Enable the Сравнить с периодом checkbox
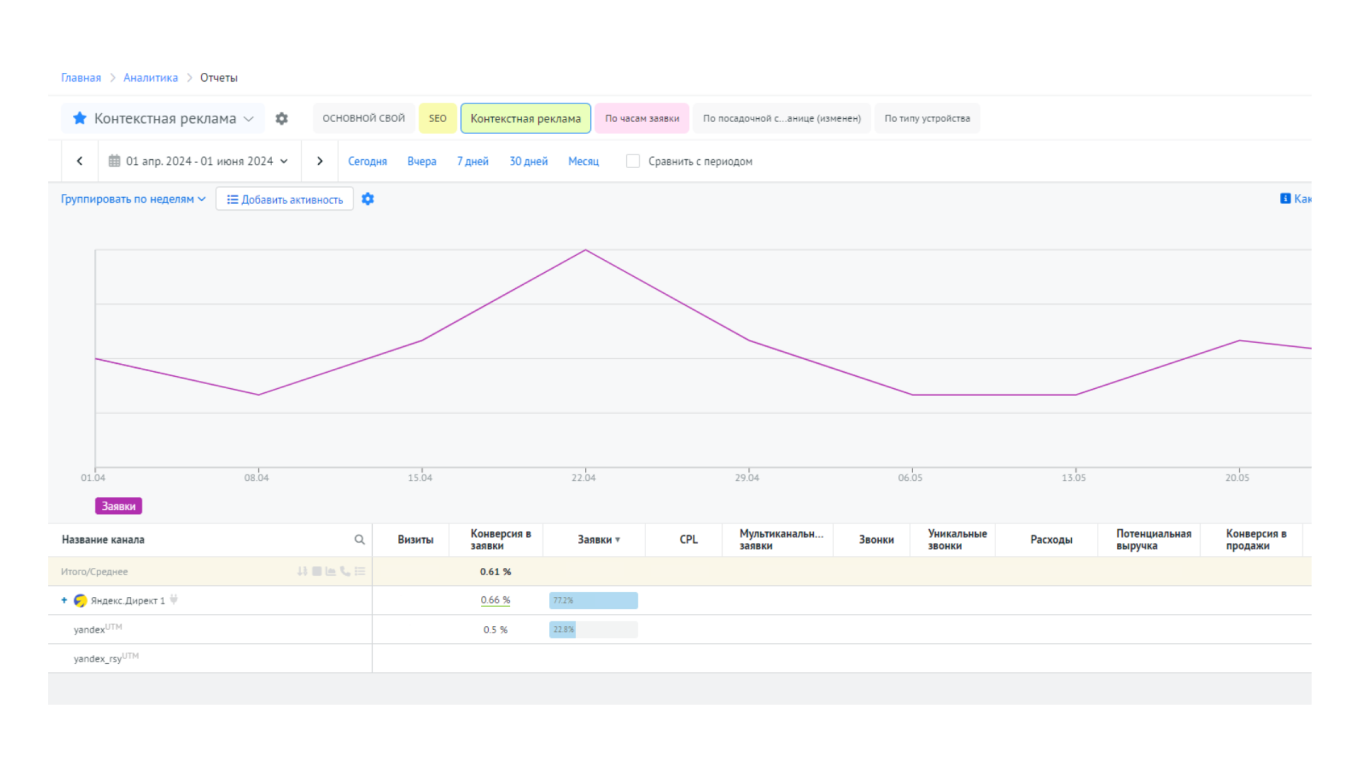The height and width of the screenshot is (765, 1360). pyautogui.click(x=633, y=161)
